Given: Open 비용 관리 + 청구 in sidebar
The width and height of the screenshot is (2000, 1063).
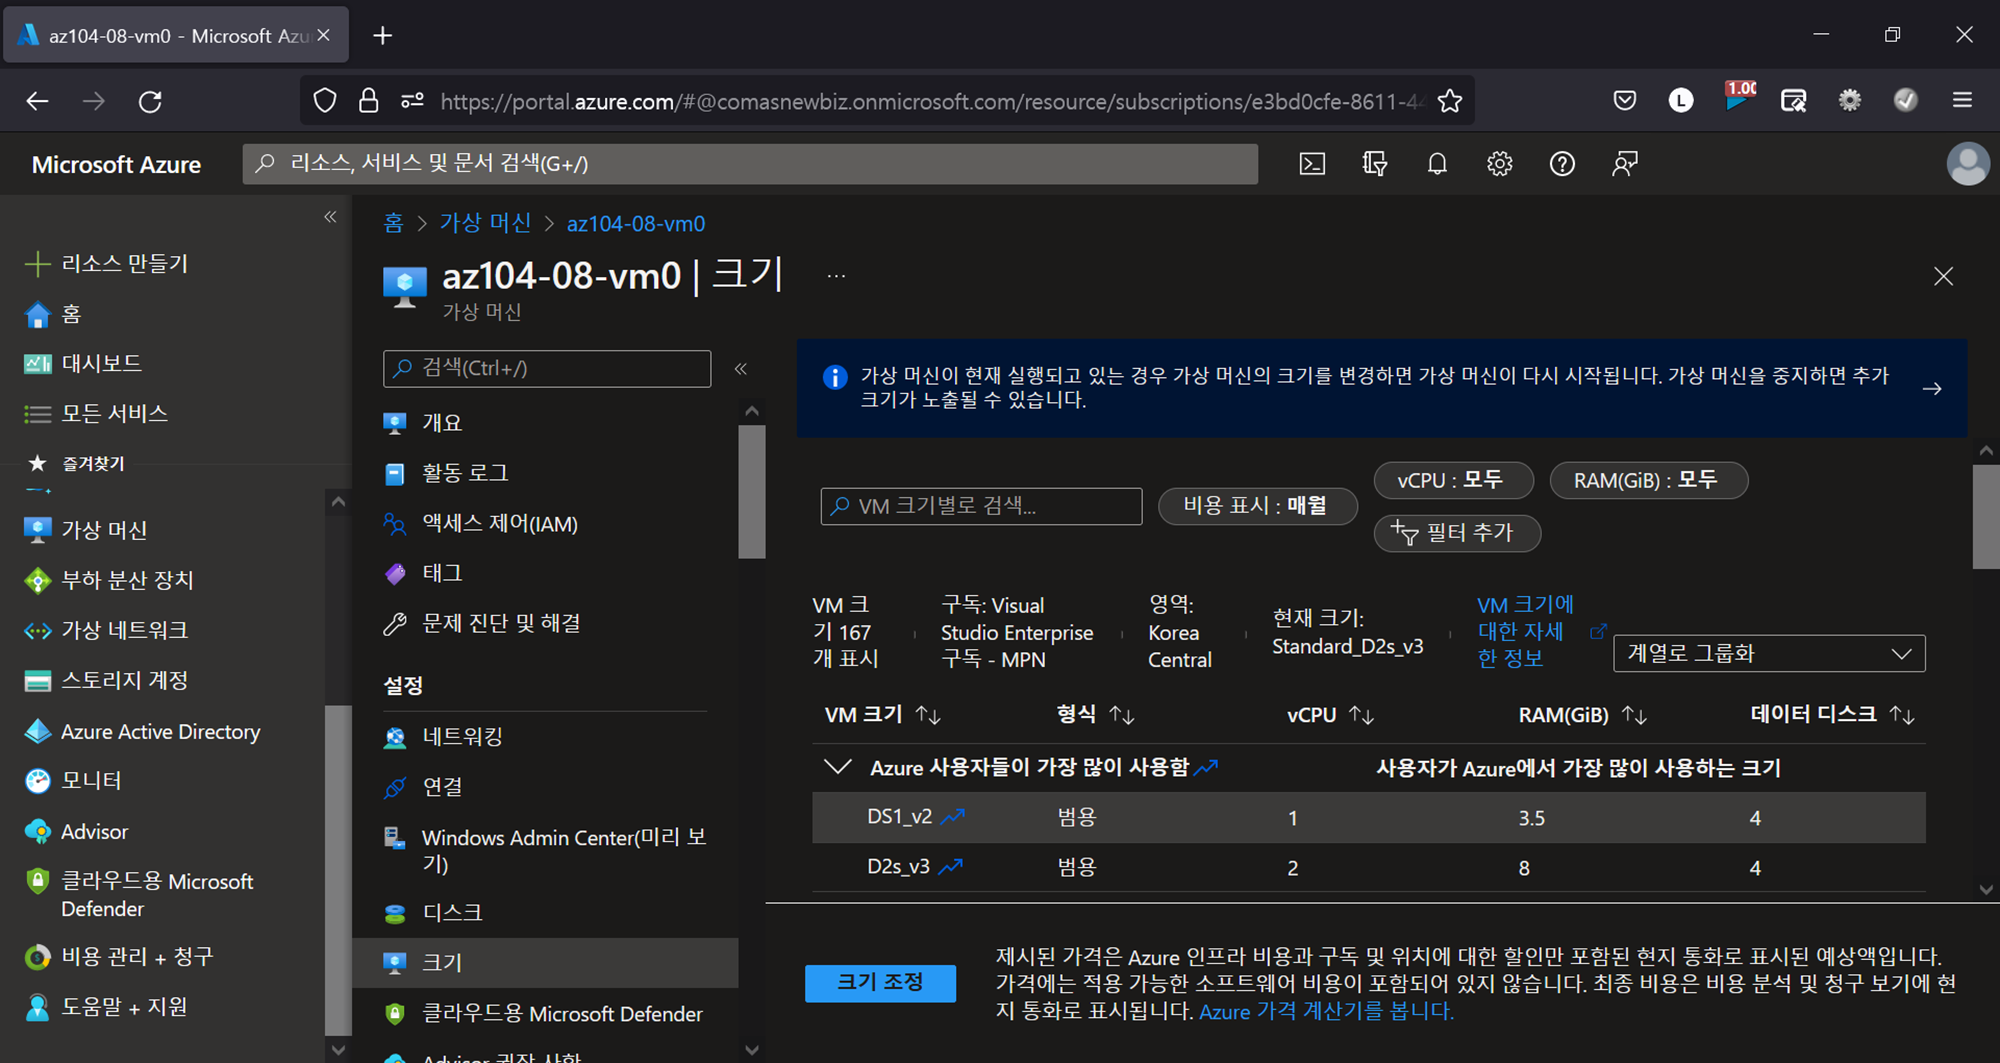Looking at the screenshot, I should click(118, 957).
